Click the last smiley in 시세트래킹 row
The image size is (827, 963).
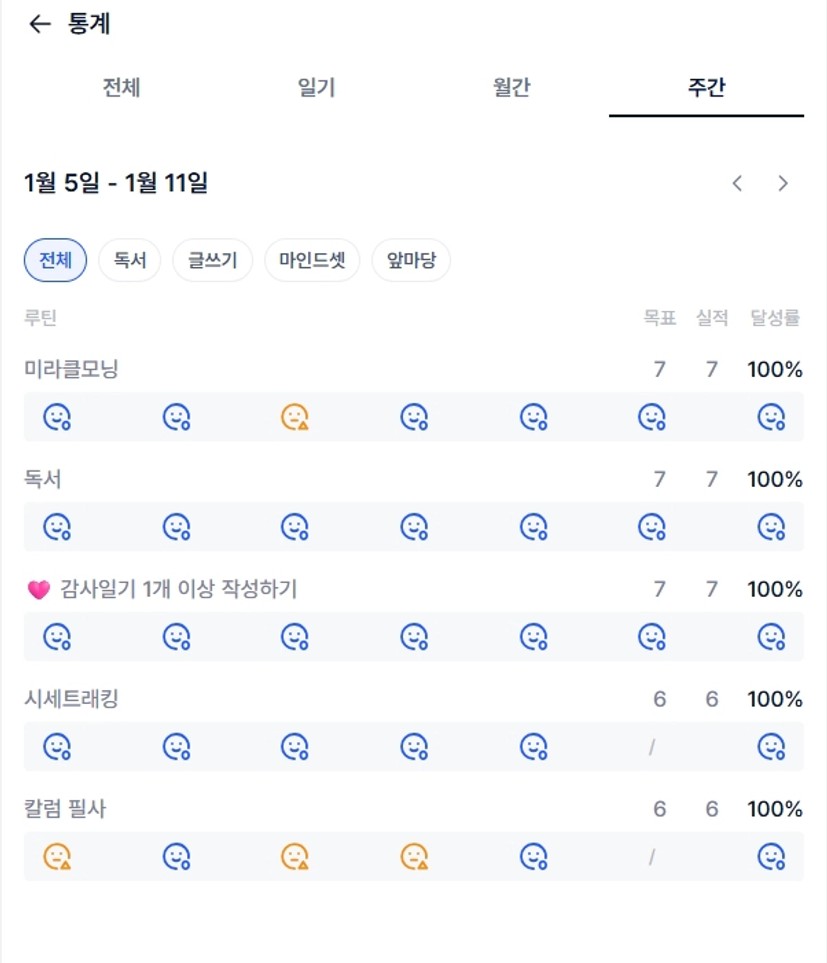pos(770,746)
